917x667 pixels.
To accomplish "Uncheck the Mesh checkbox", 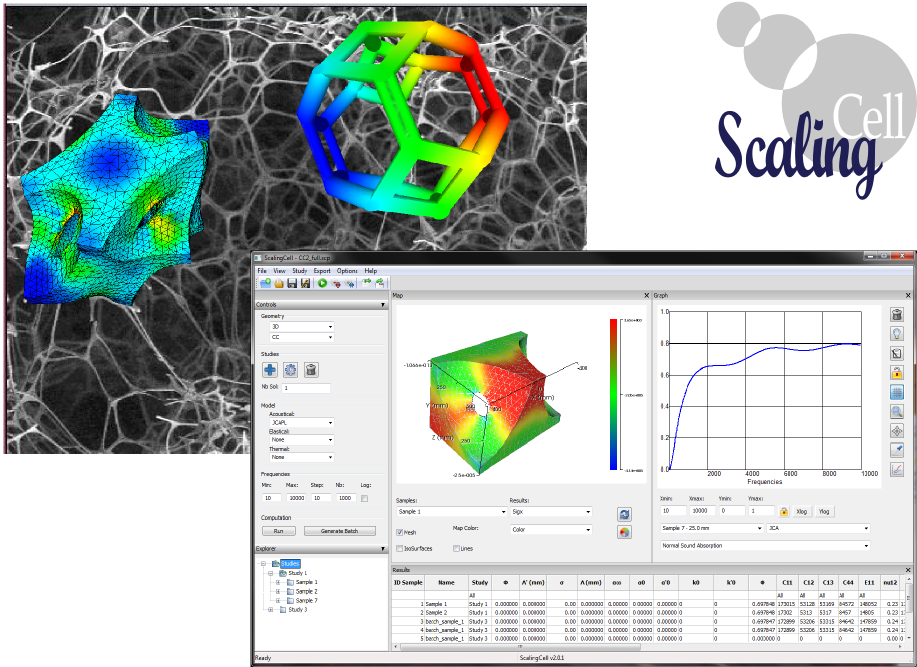I will click(399, 533).
